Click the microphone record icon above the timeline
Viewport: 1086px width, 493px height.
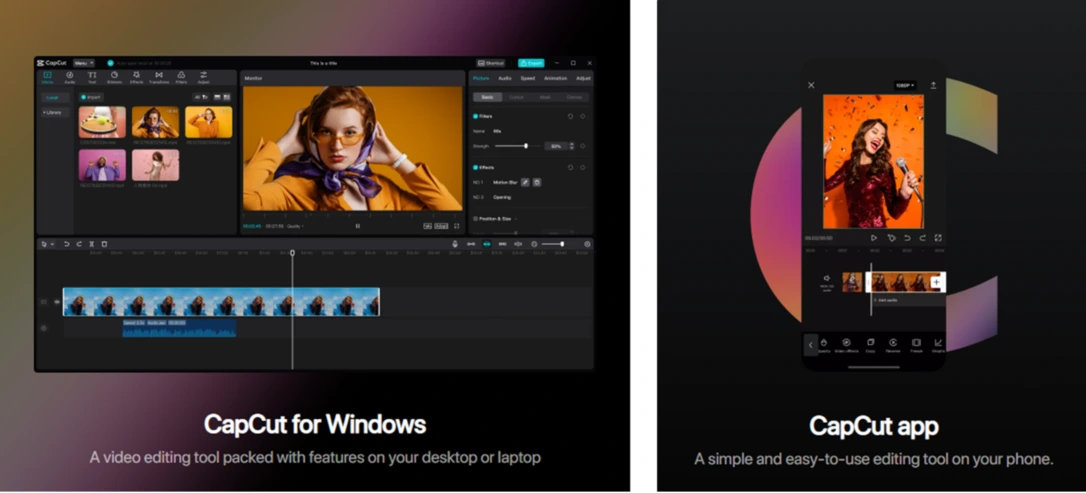(455, 244)
